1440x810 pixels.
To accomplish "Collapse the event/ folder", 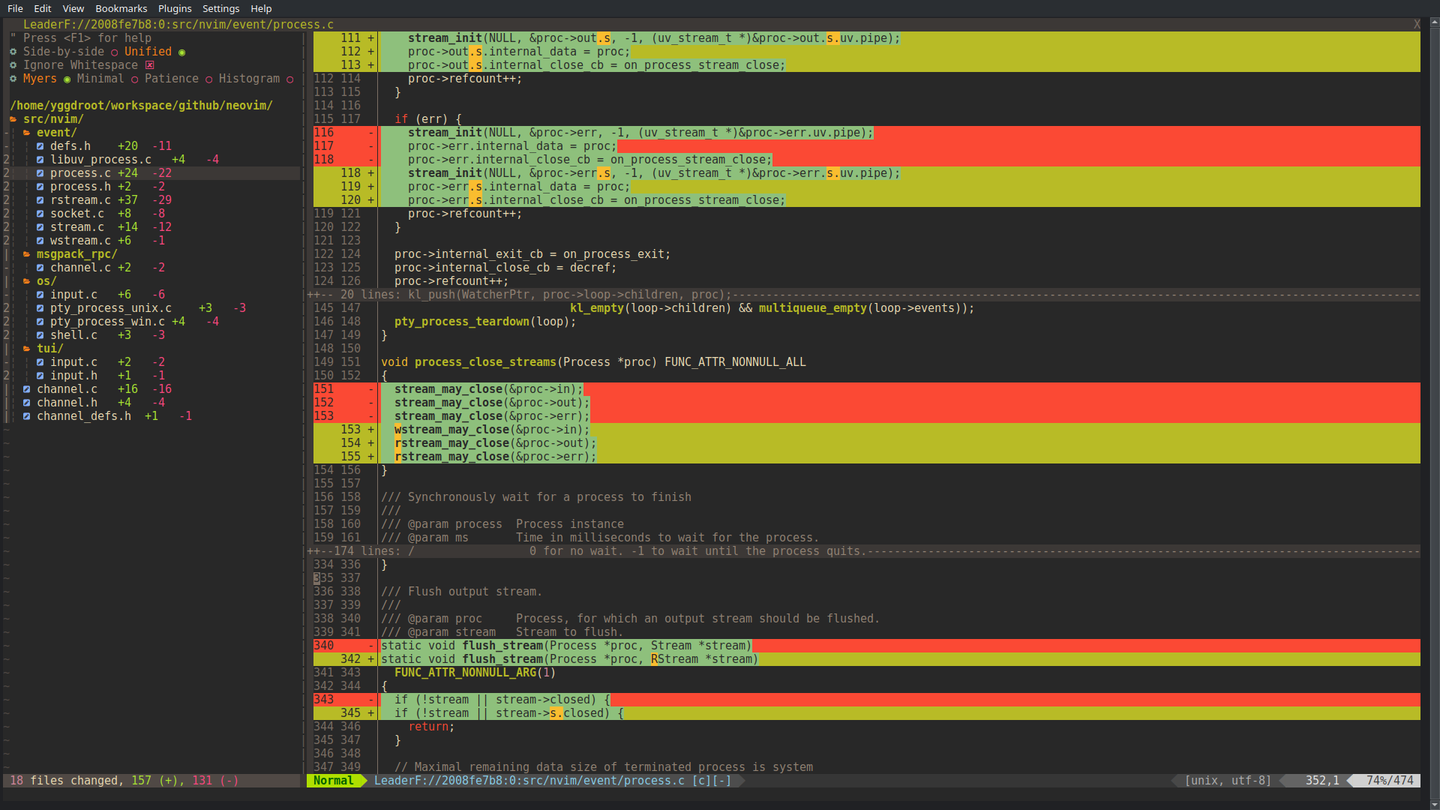I will click(27, 133).
